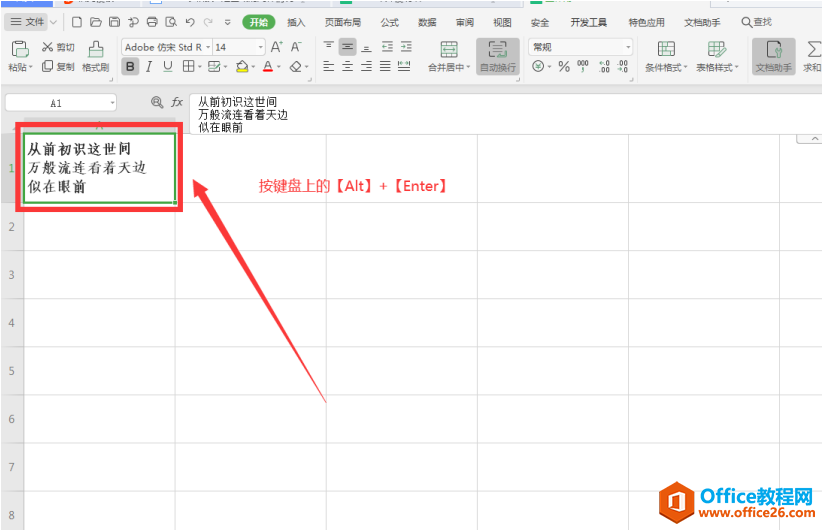Decrease indent icon
822x530 pixels.
[387, 47]
